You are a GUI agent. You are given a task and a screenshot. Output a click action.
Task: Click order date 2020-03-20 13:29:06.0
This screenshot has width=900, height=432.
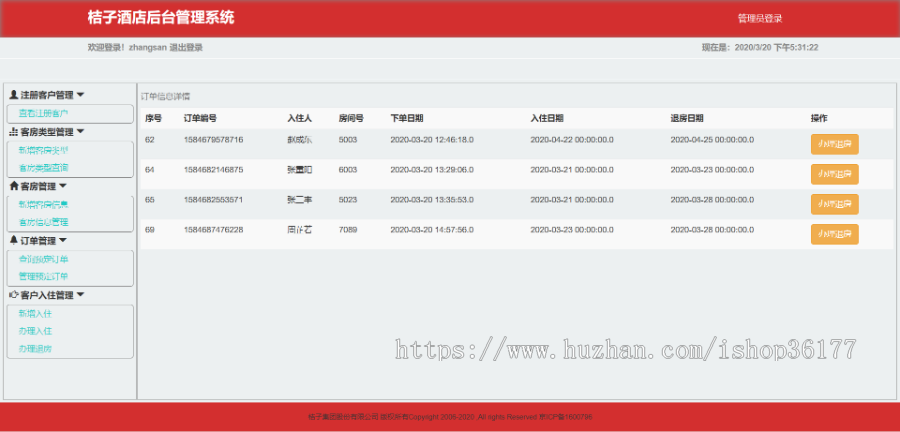(x=432, y=170)
